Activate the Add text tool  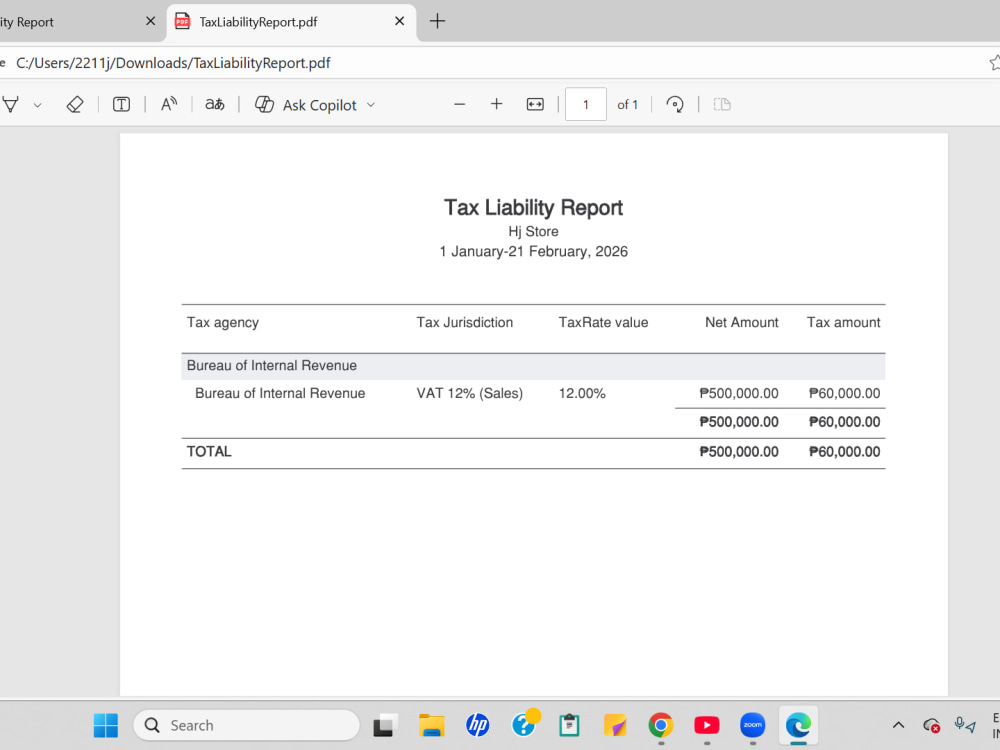coord(121,105)
